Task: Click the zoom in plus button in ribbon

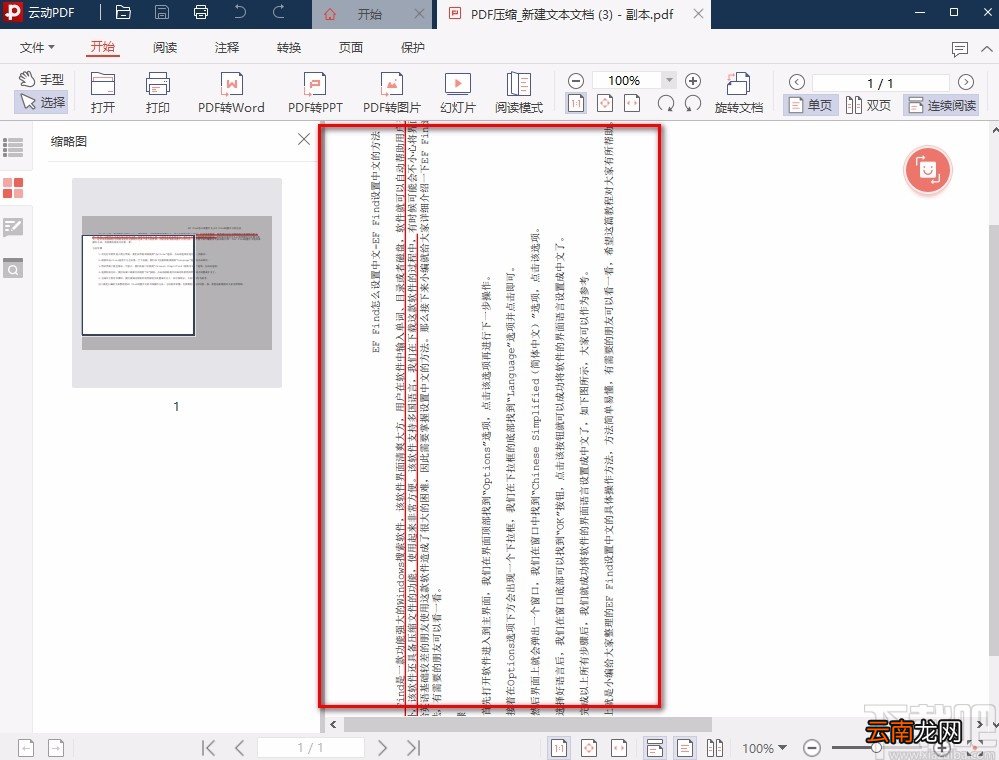Action: pos(693,81)
